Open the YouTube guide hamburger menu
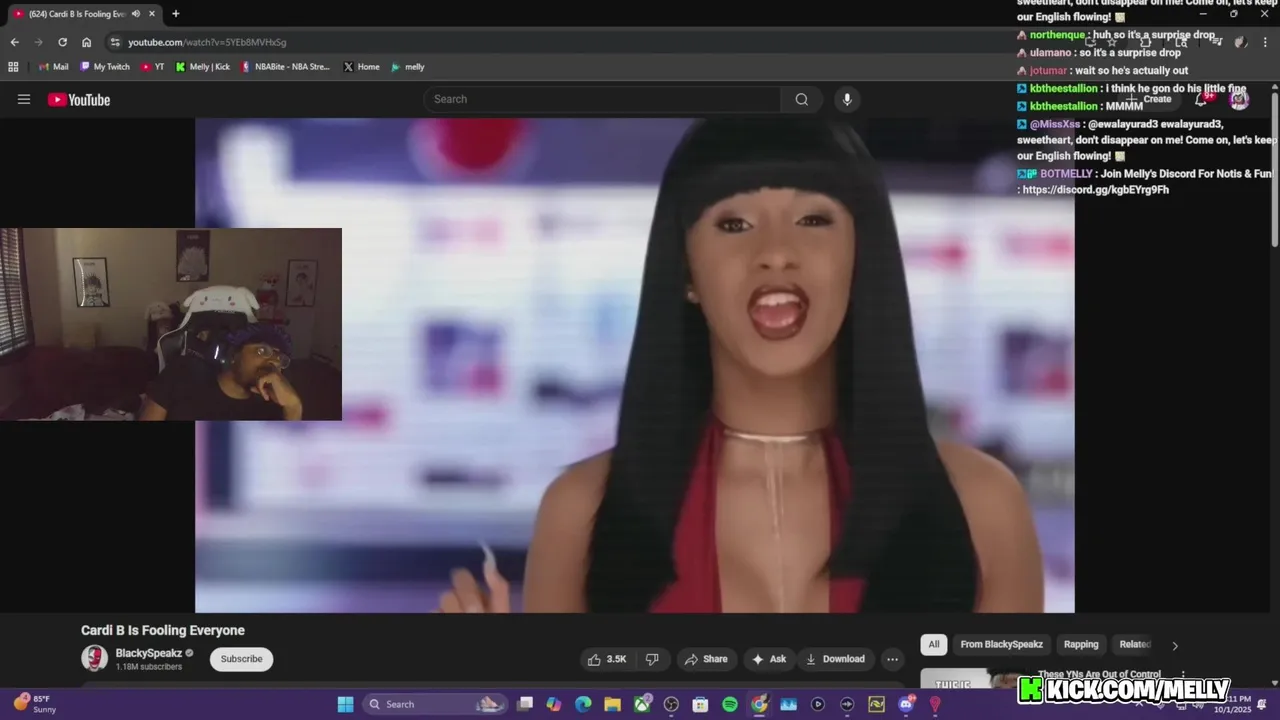1280x720 pixels. point(24,99)
